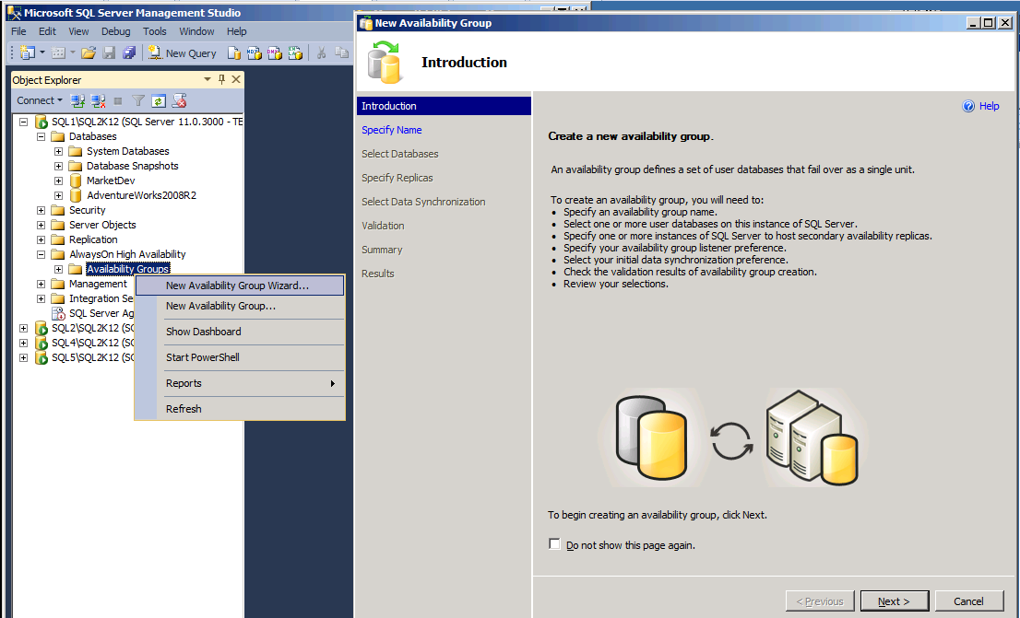The height and width of the screenshot is (618, 1020).
Task: Click the New Query toolbar button
Action: 182,53
